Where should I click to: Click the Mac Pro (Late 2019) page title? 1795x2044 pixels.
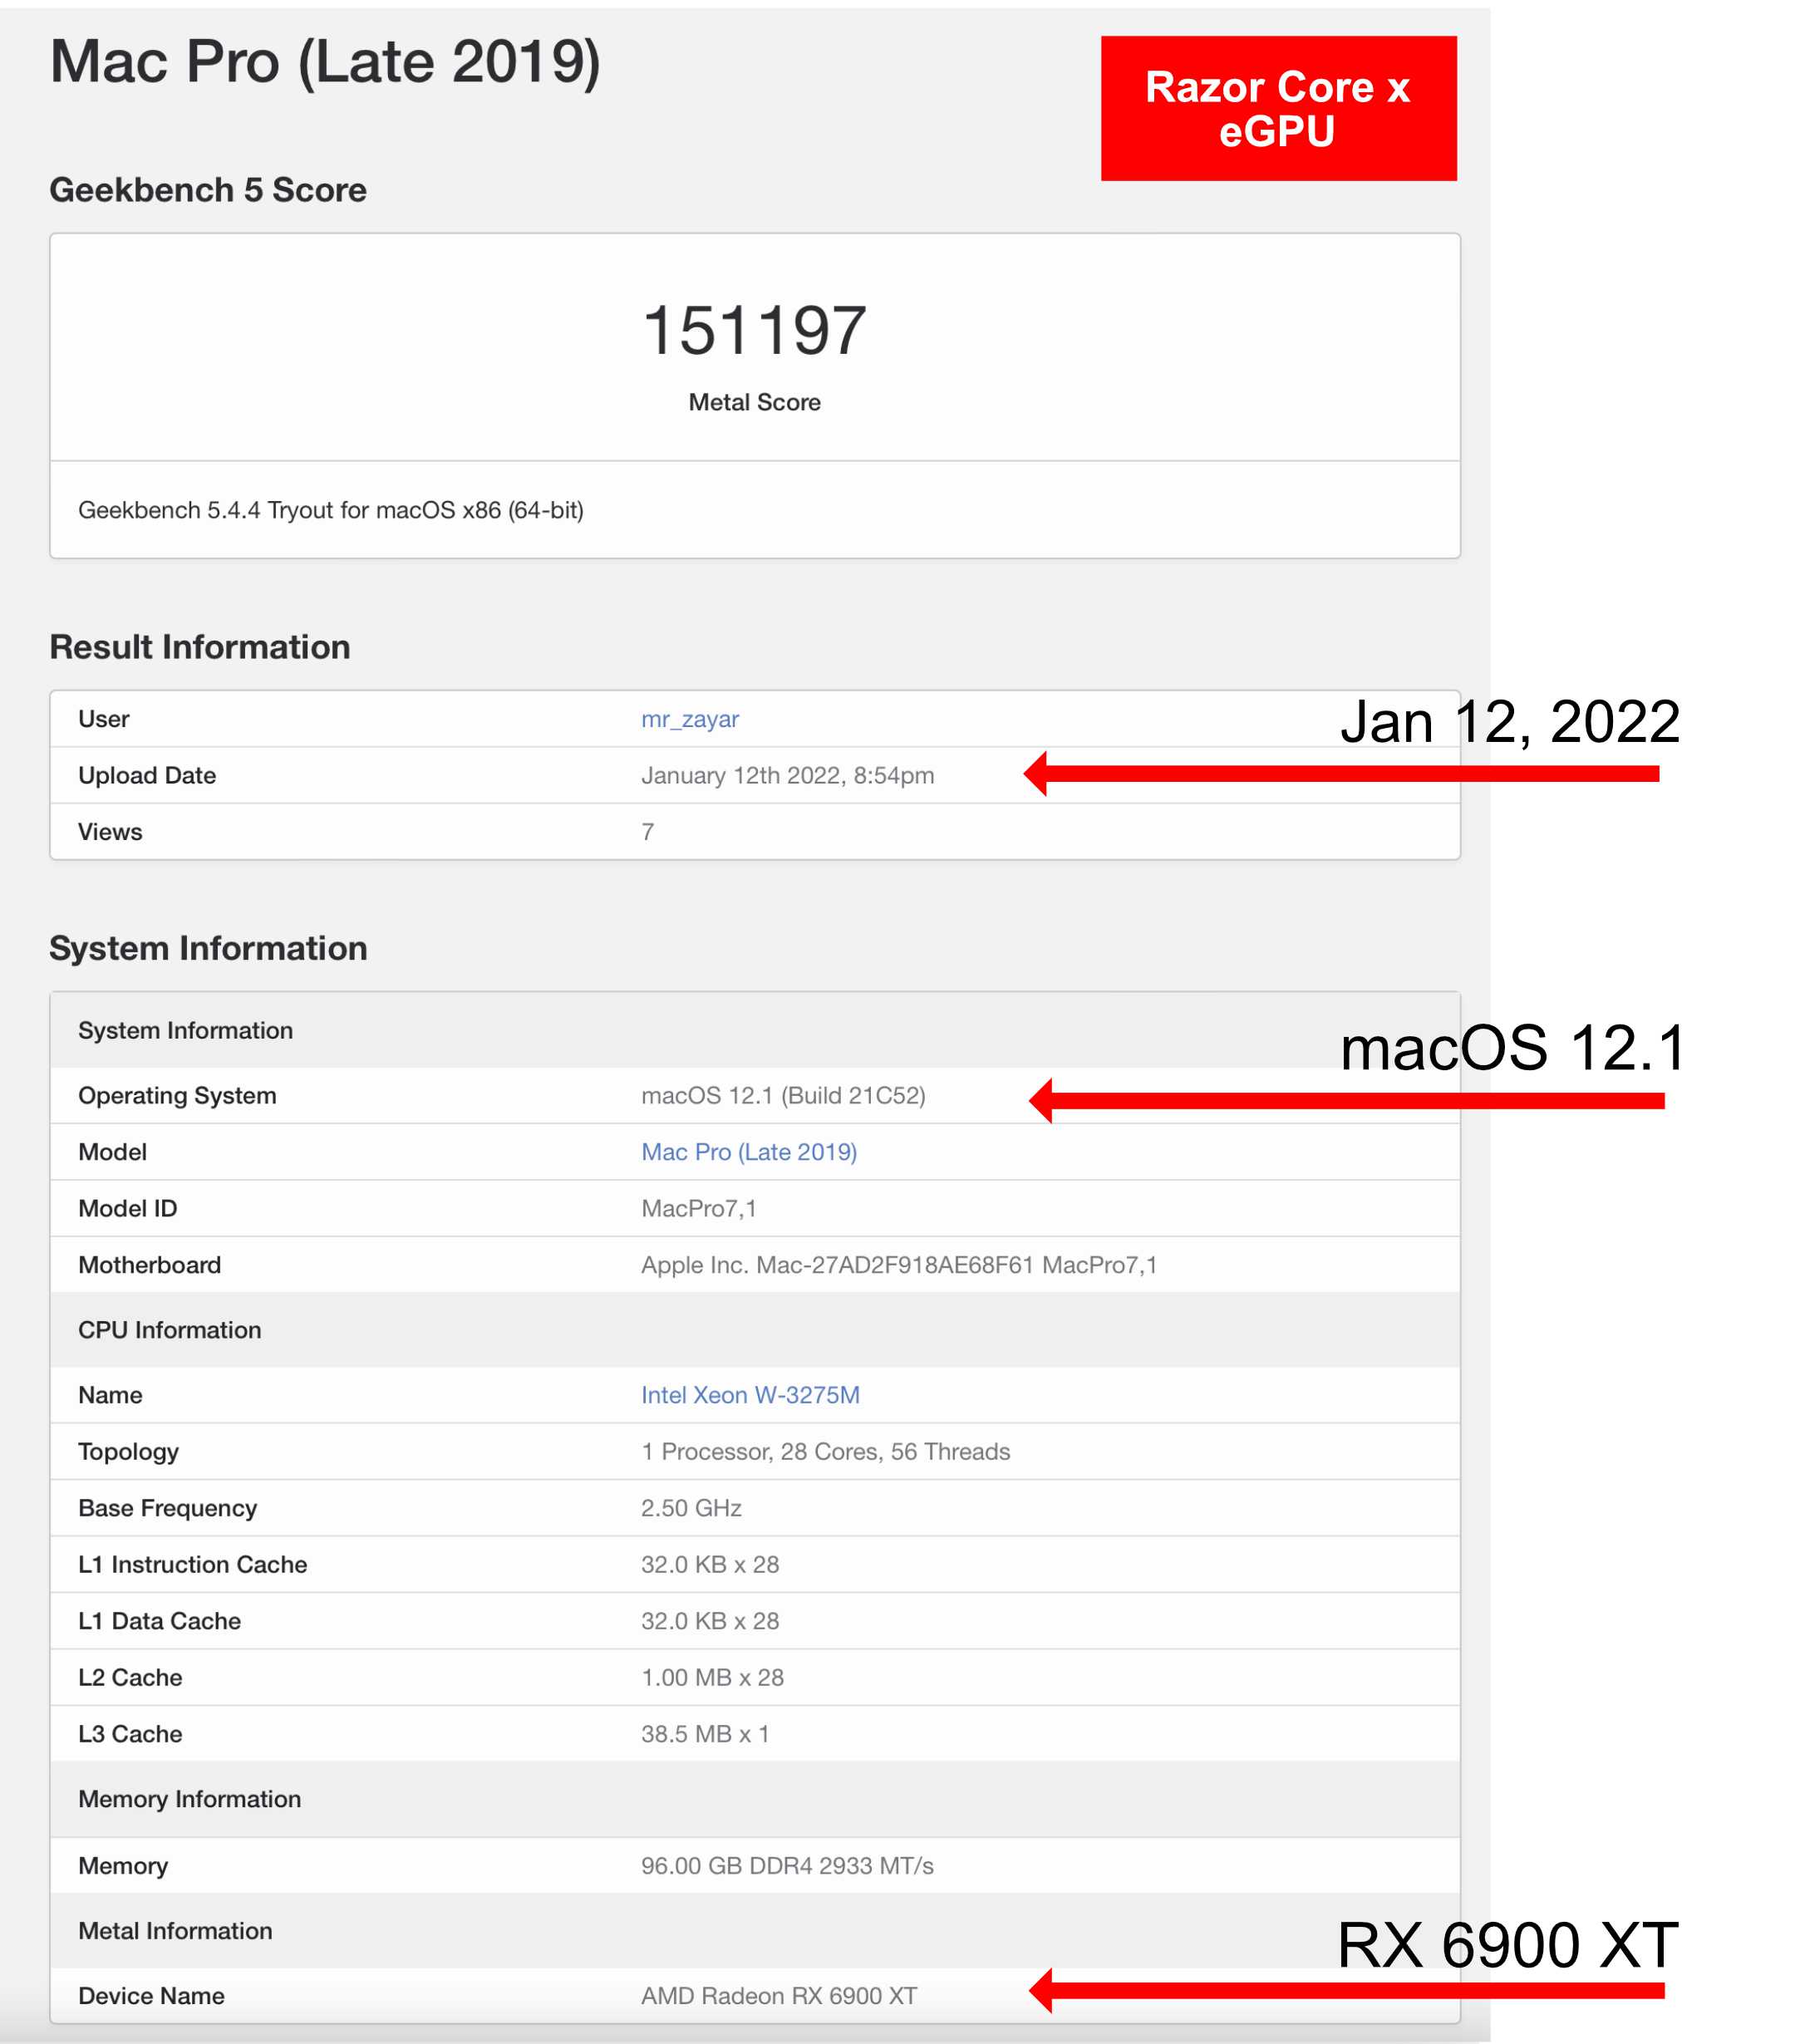click(325, 62)
